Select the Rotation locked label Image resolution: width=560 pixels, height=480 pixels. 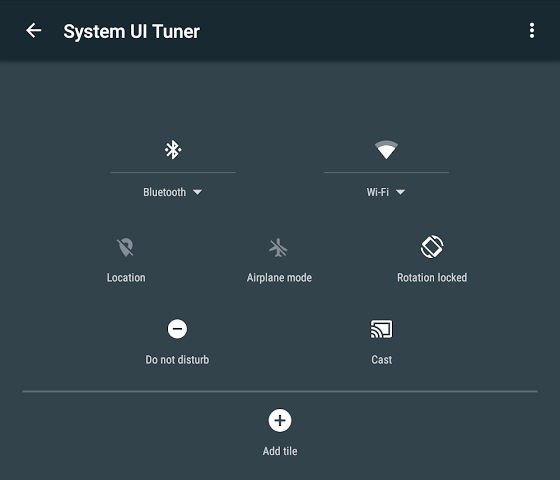[432, 278]
